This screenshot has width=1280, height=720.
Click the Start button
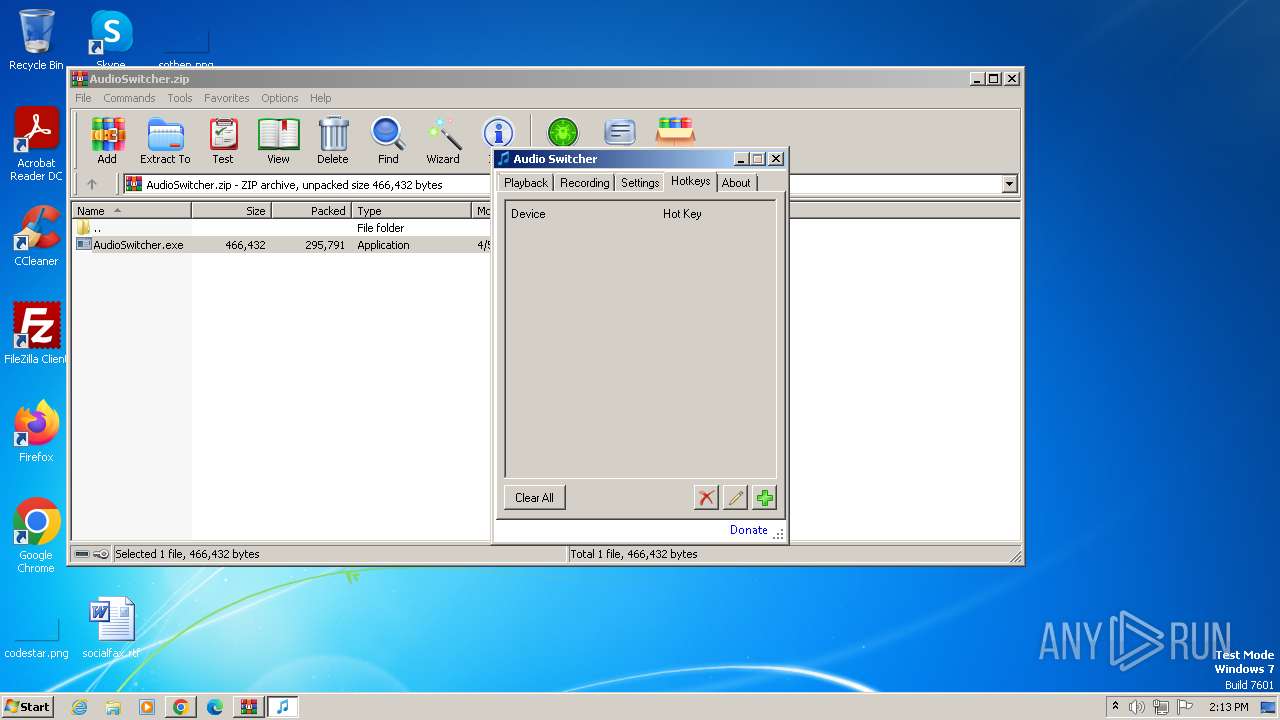[x=27, y=707]
